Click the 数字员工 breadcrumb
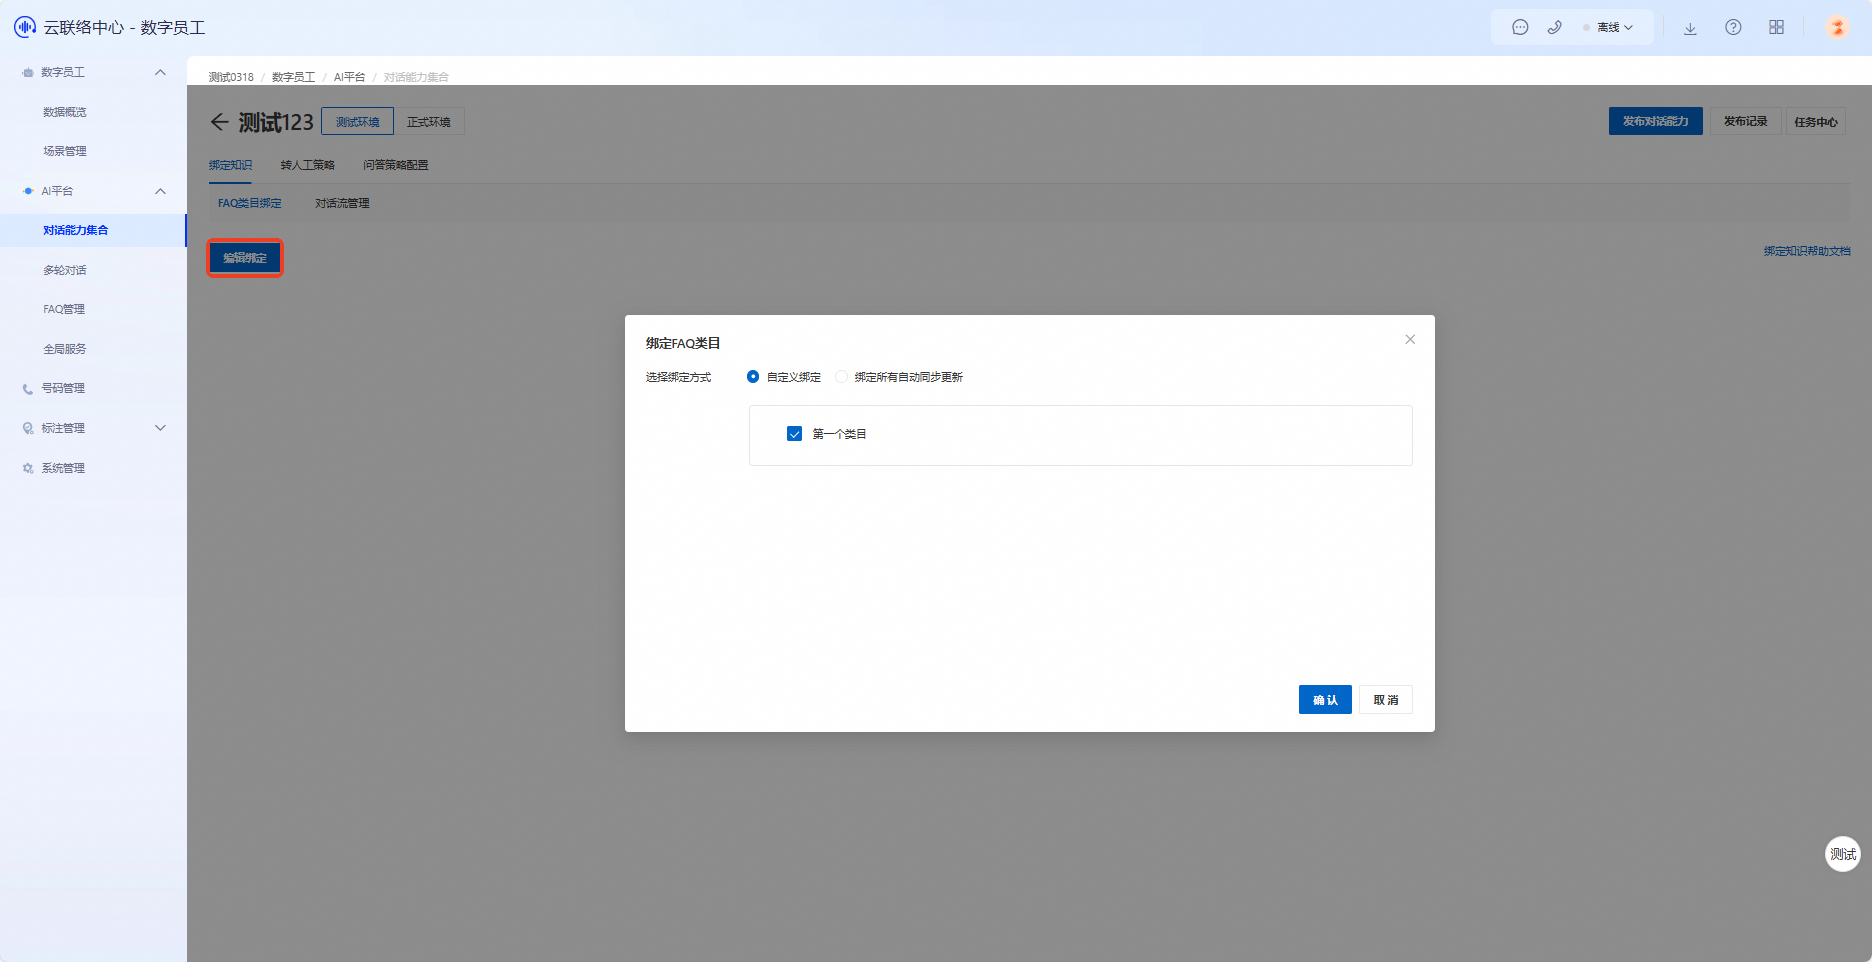 tap(294, 77)
